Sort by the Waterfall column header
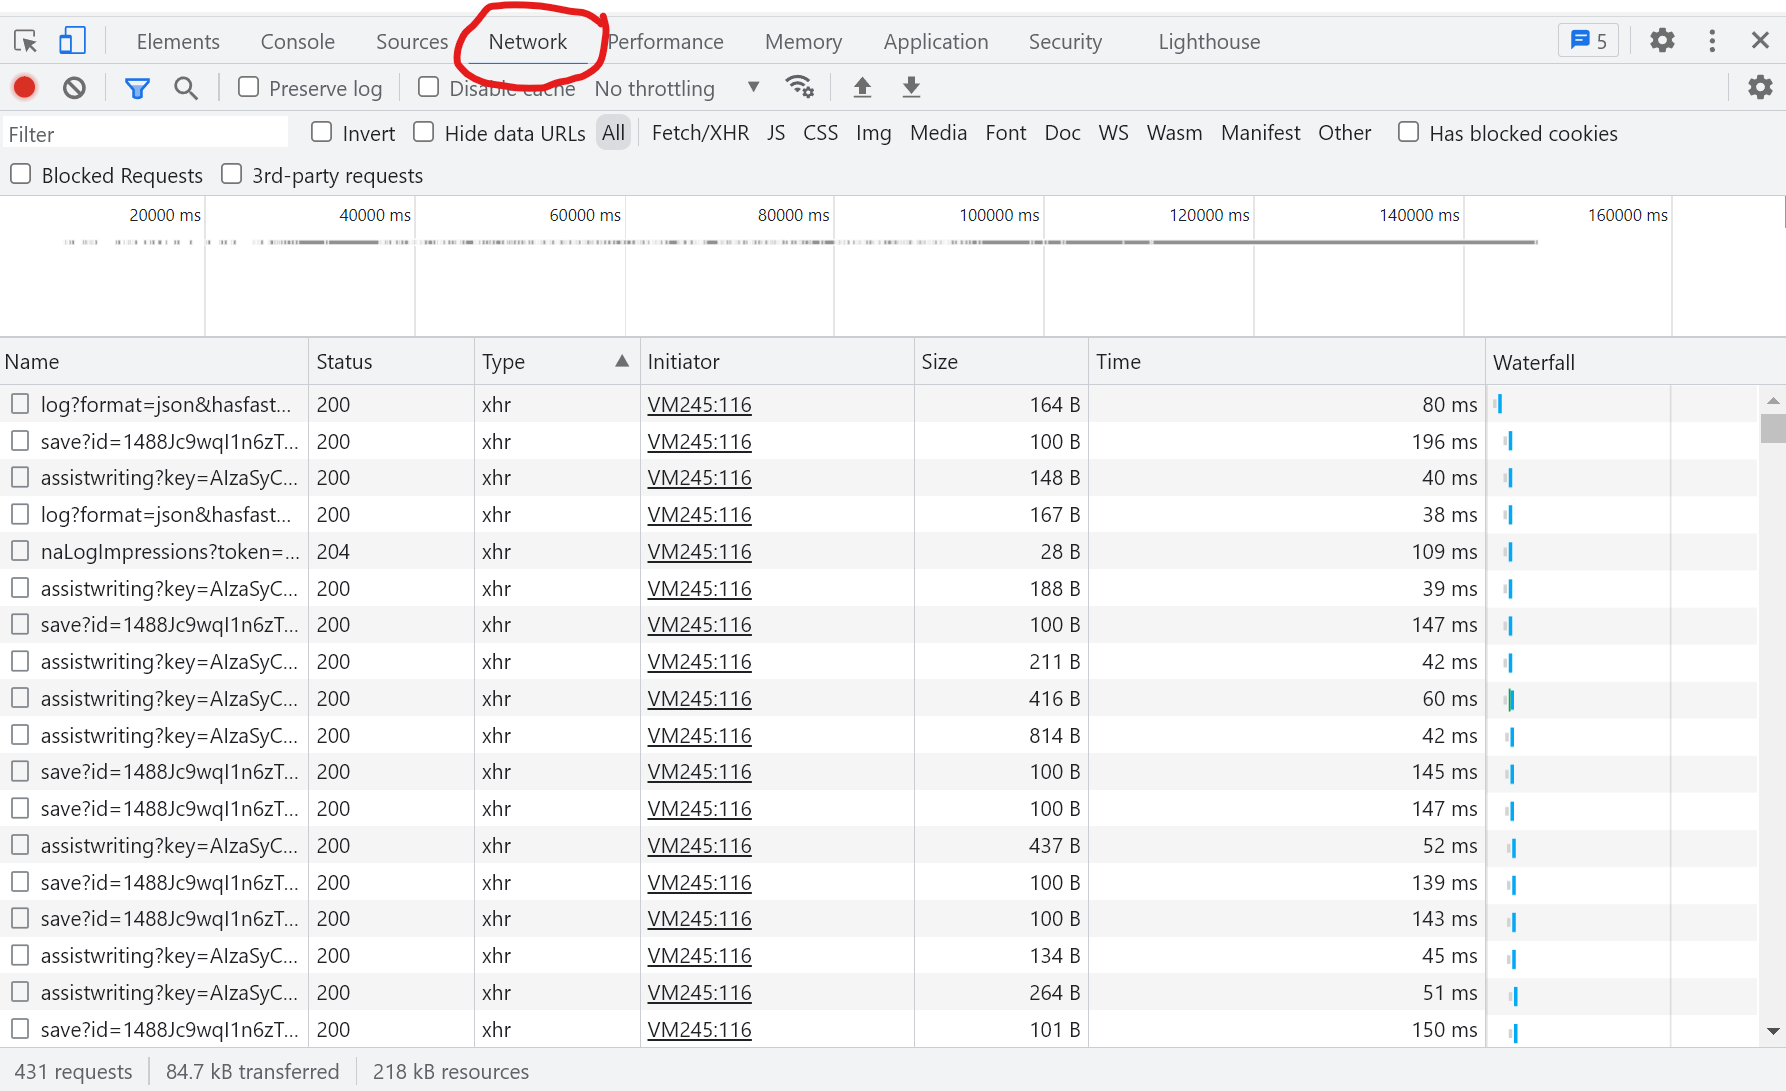 [1635, 361]
